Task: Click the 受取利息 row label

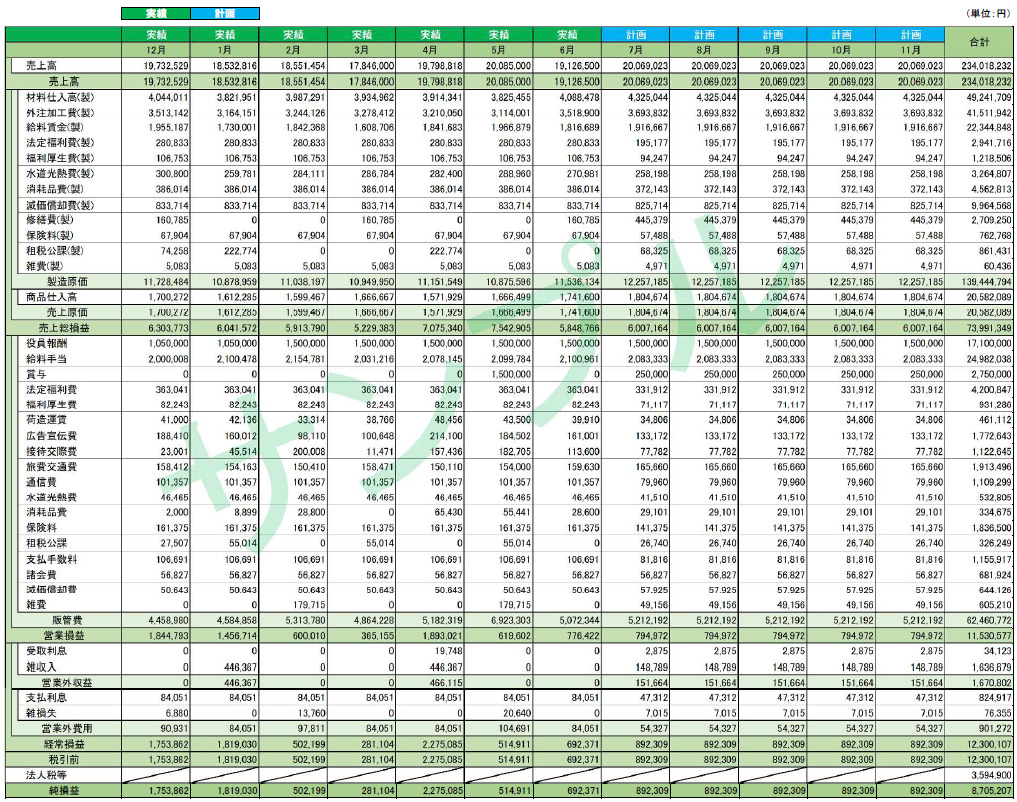Action: click(46, 651)
